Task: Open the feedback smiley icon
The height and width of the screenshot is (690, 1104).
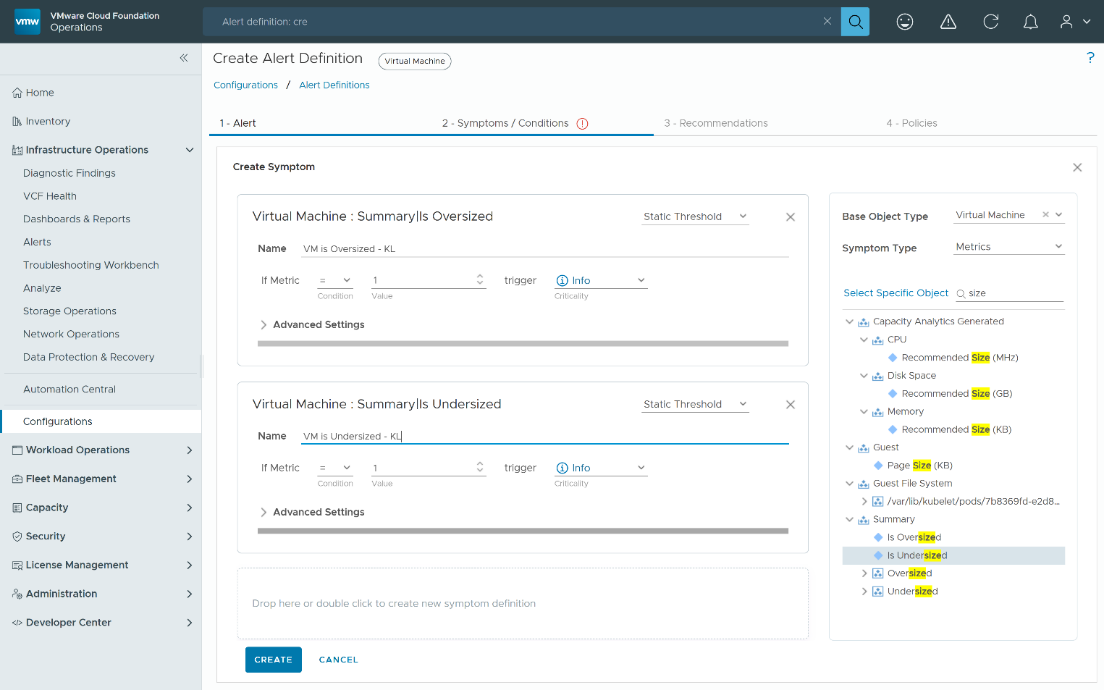Action: (x=905, y=22)
